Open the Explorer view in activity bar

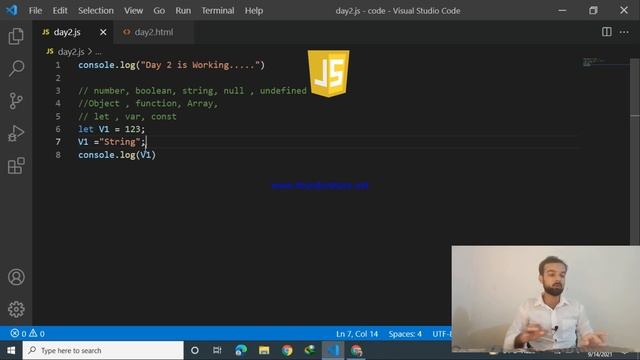point(16,36)
